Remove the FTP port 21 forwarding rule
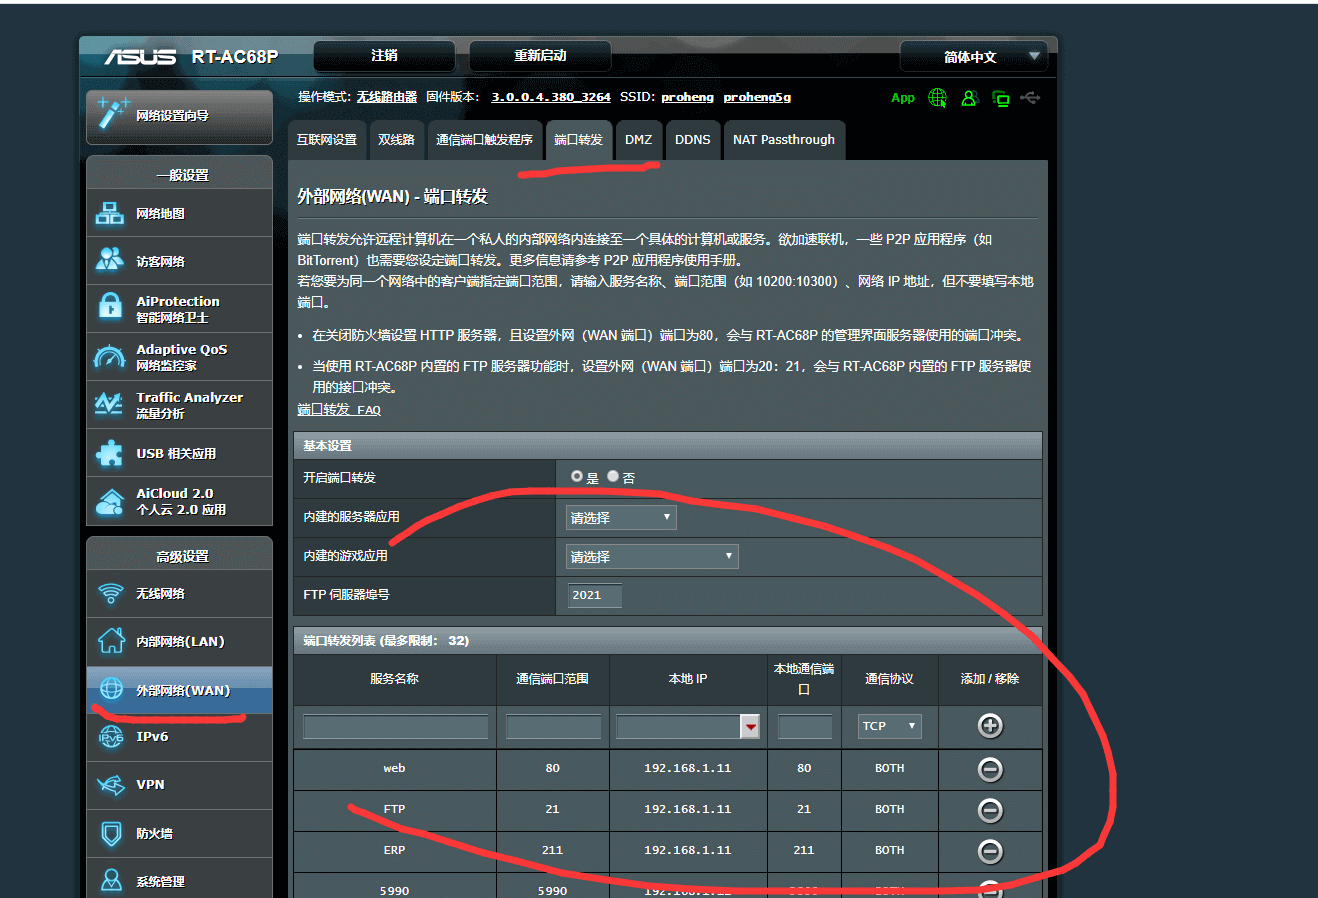 (990, 810)
